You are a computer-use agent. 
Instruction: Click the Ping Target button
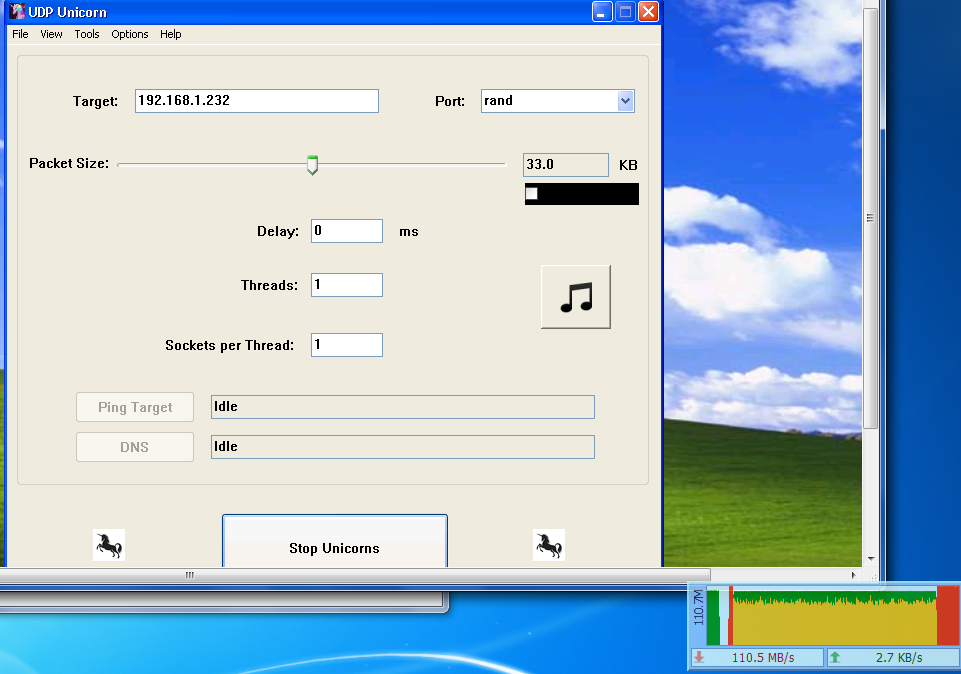point(135,407)
